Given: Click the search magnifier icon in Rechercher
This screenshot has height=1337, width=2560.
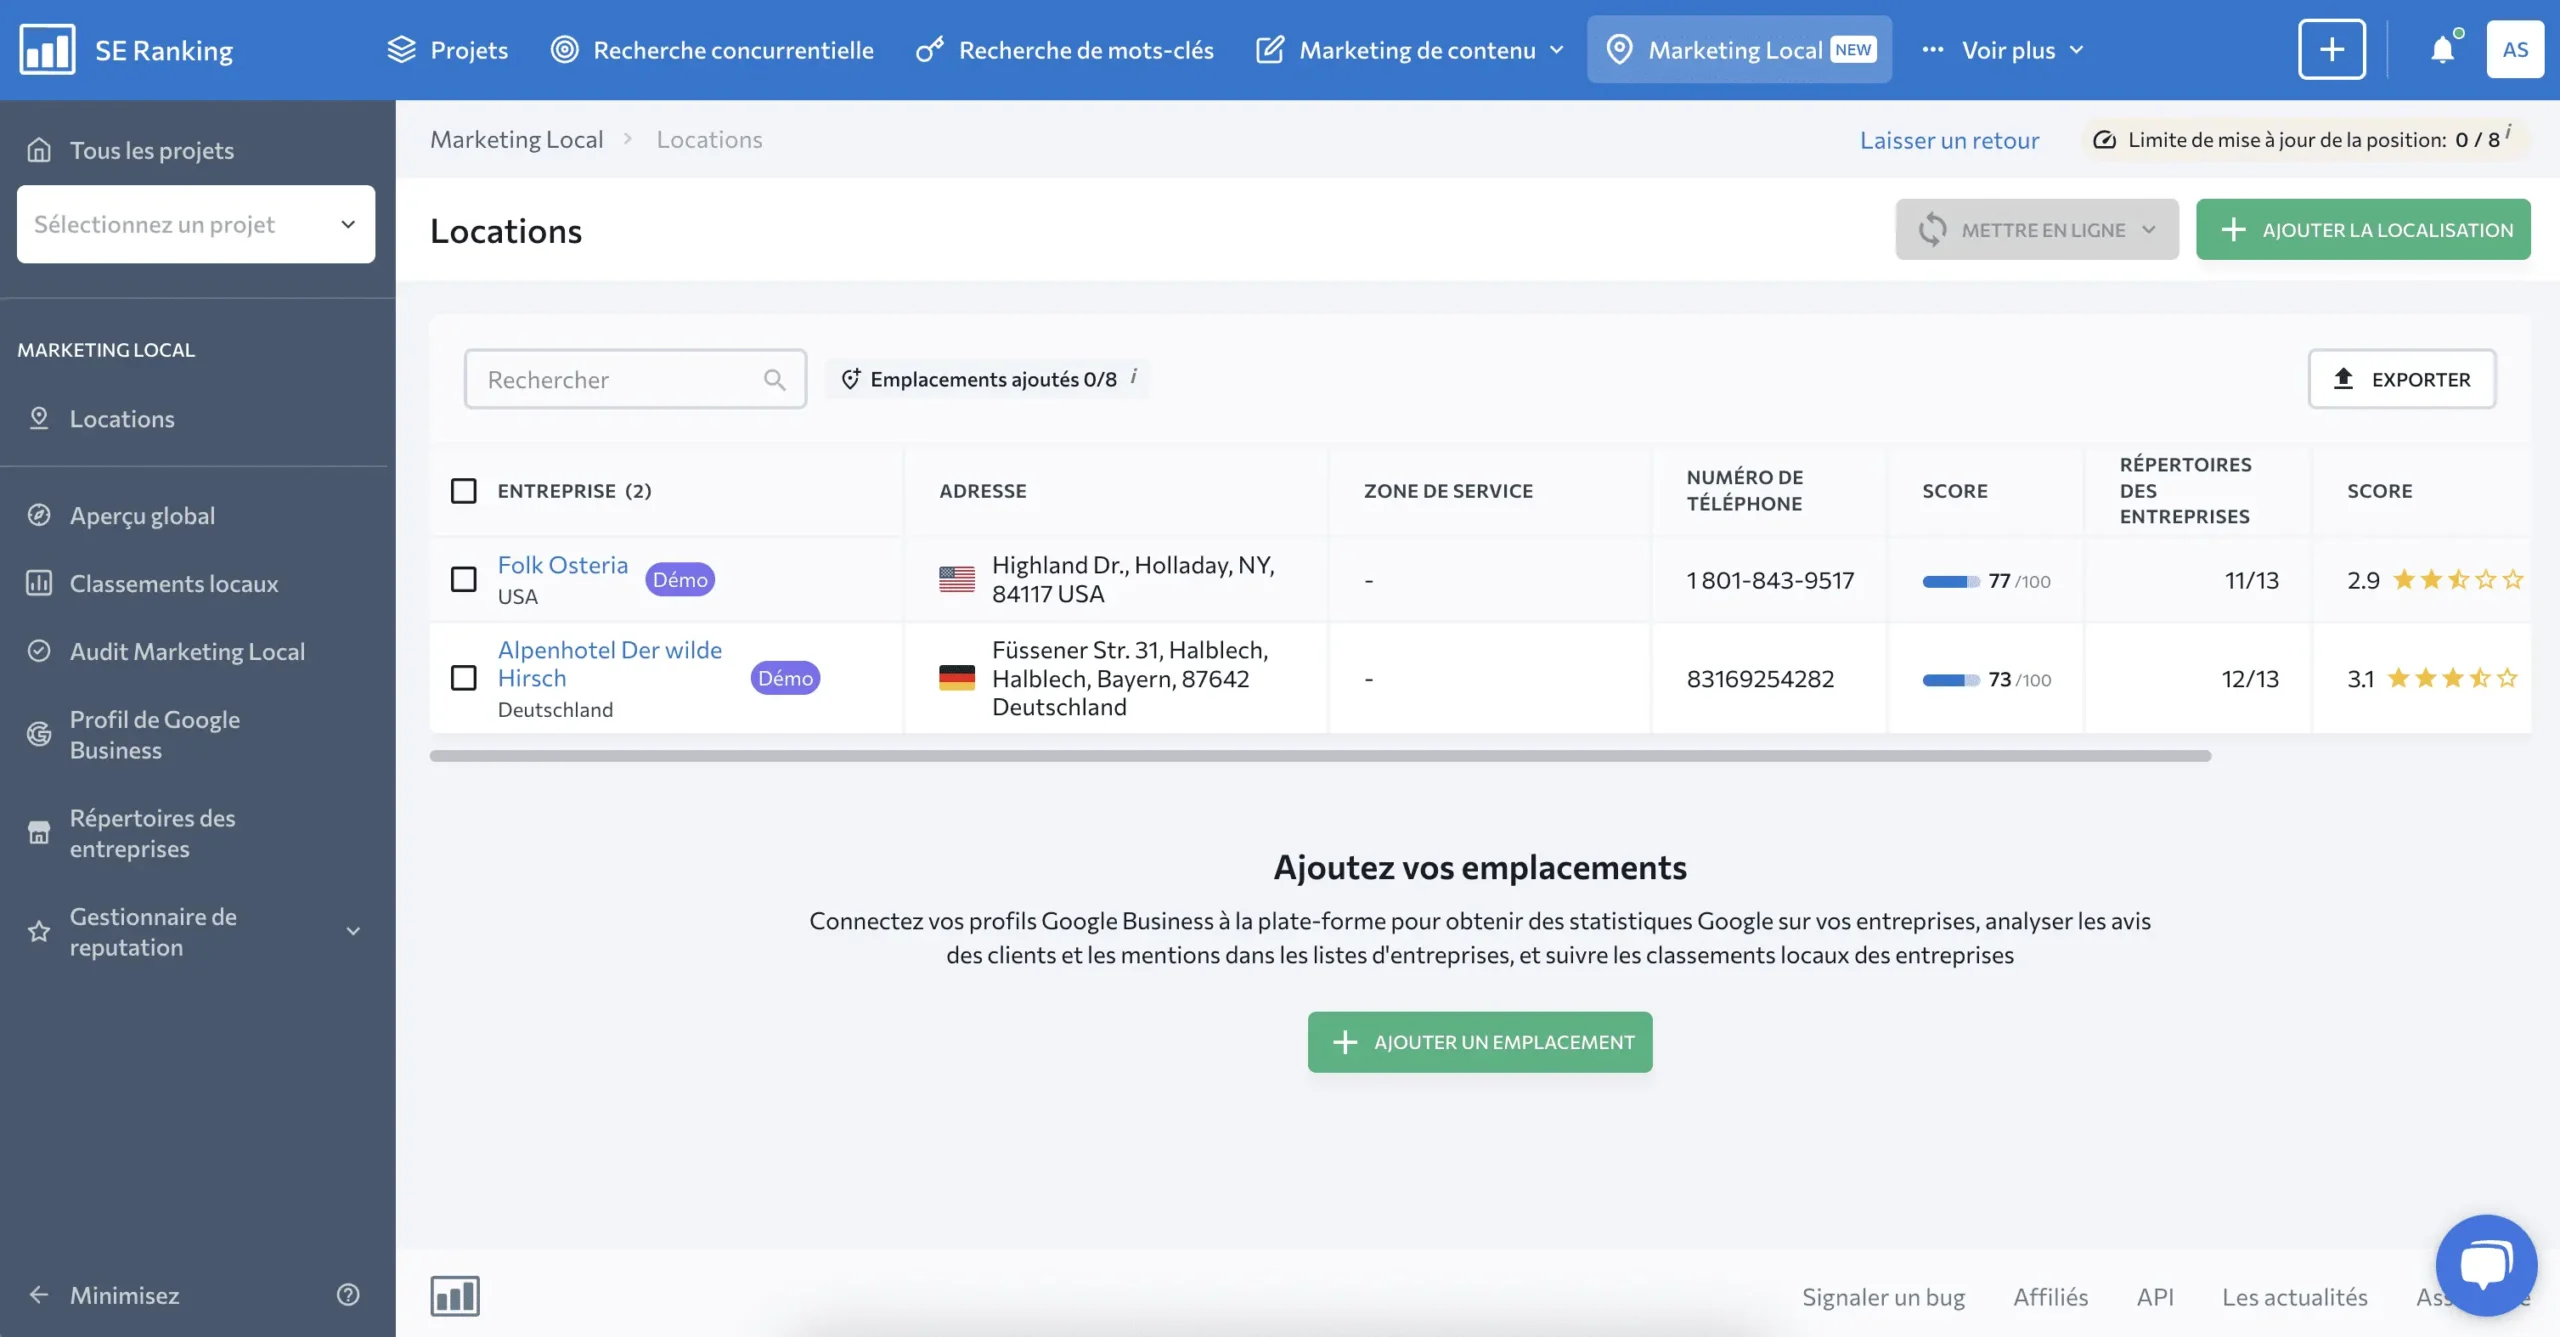Looking at the screenshot, I should (774, 380).
